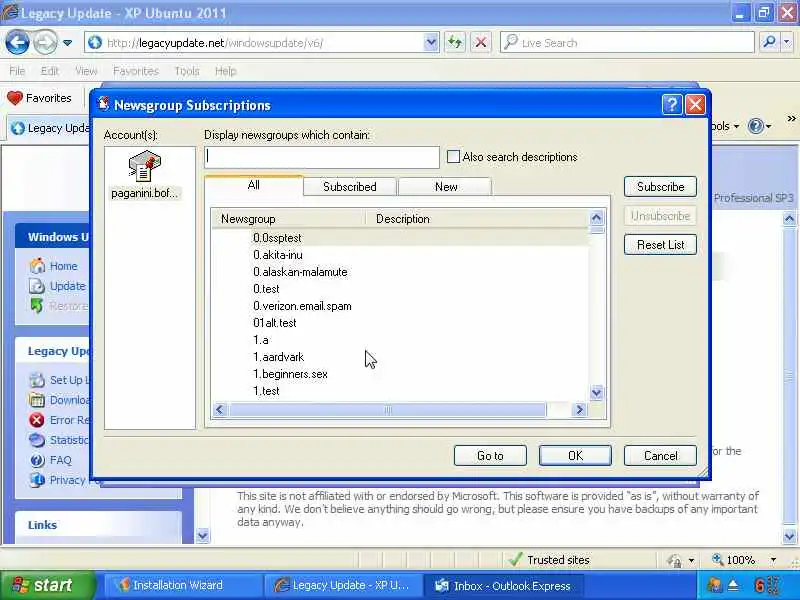Click the Help question-mark toolbar icon

point(756,126)
